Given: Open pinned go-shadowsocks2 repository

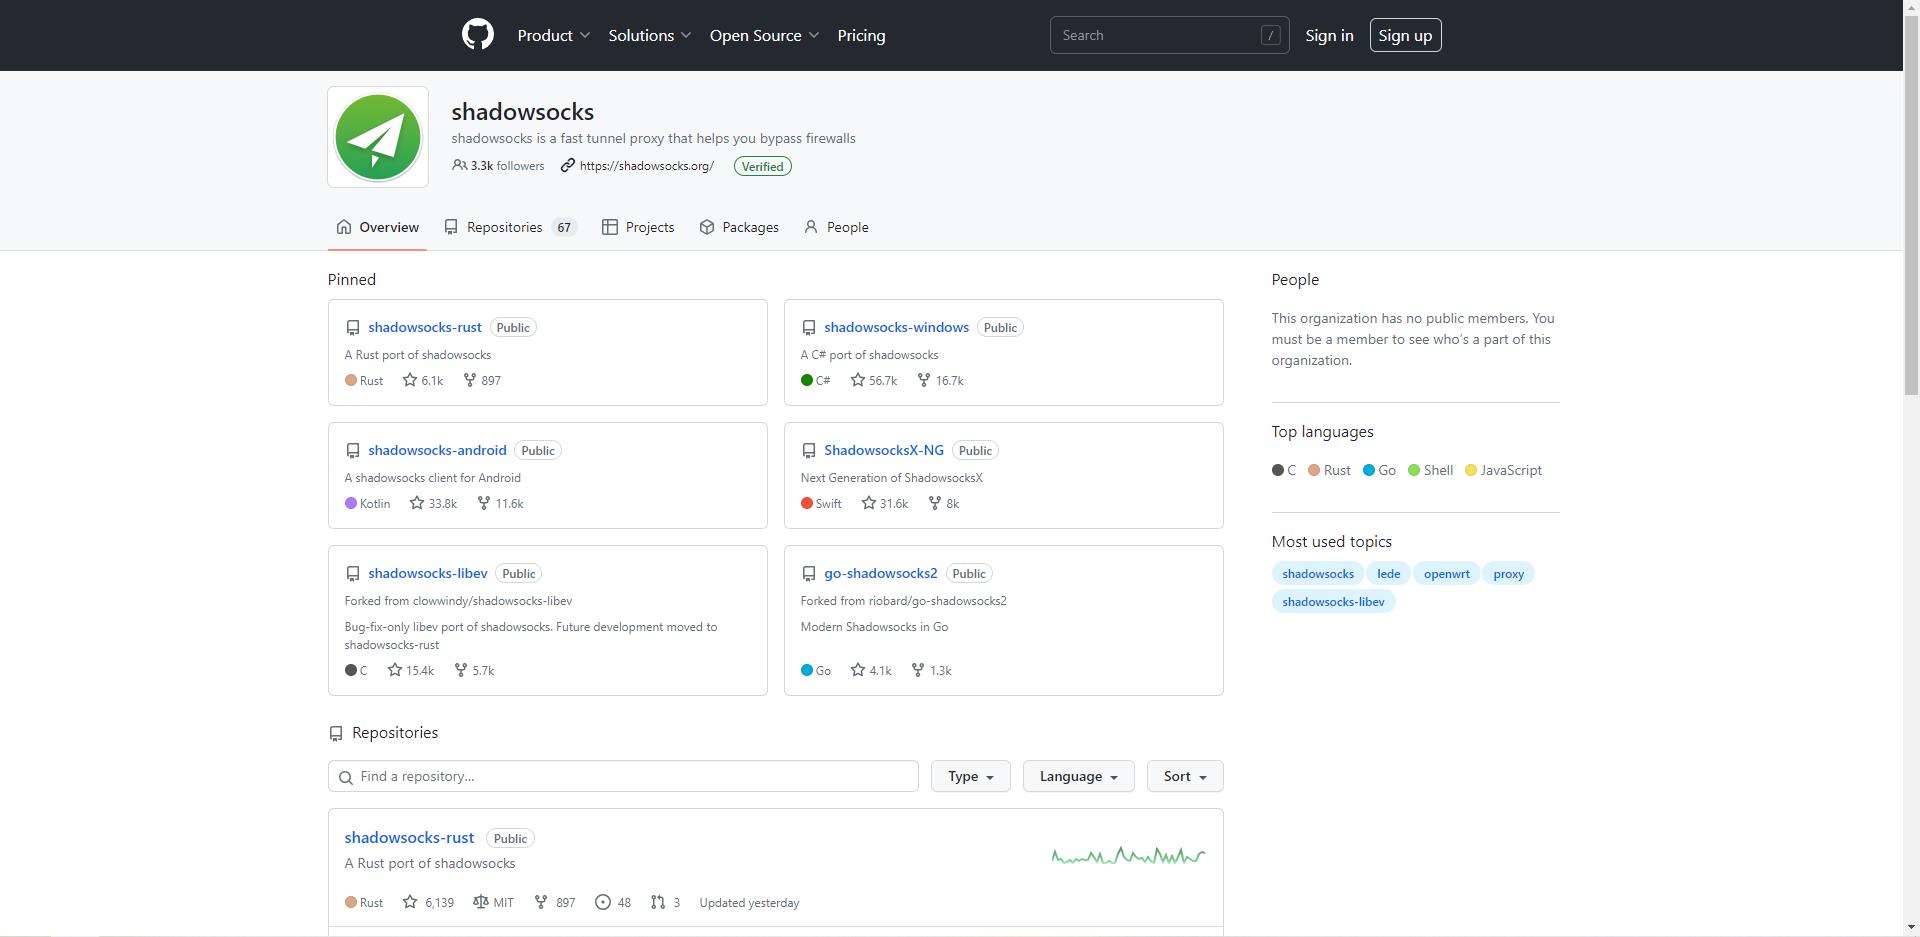Looking at the screenshot, I should (880, 573).
